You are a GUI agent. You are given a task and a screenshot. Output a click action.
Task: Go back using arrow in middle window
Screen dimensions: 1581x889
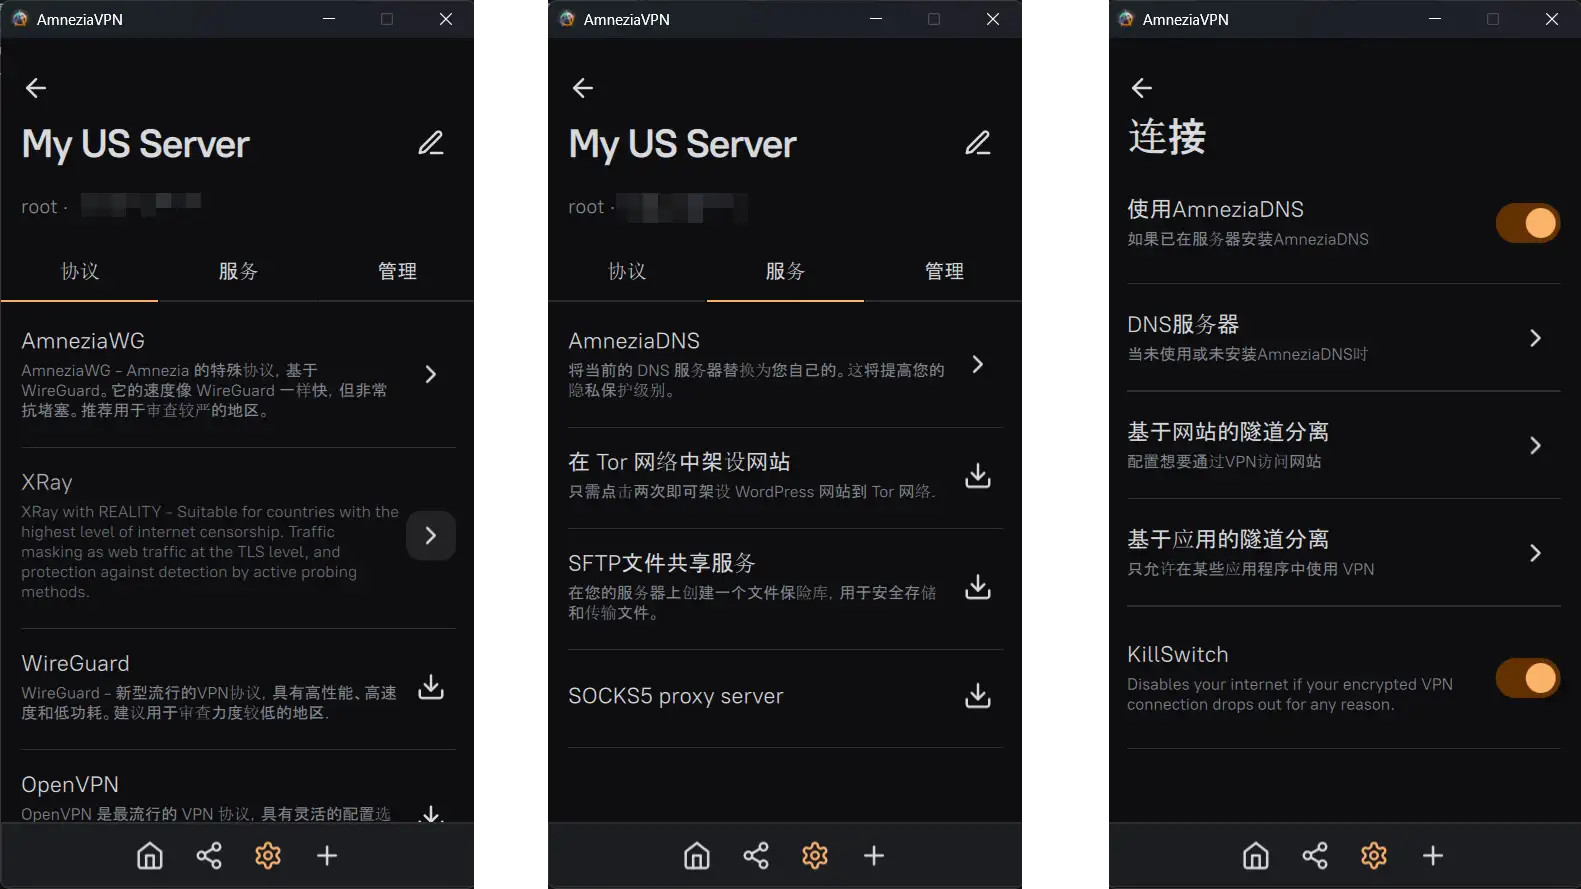click(583, 88)
